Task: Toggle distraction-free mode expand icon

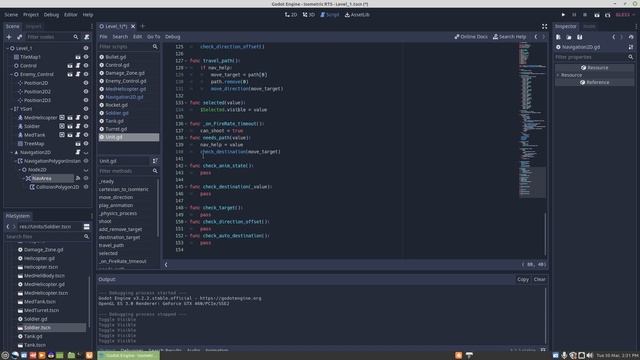Action: pos(544,26)
